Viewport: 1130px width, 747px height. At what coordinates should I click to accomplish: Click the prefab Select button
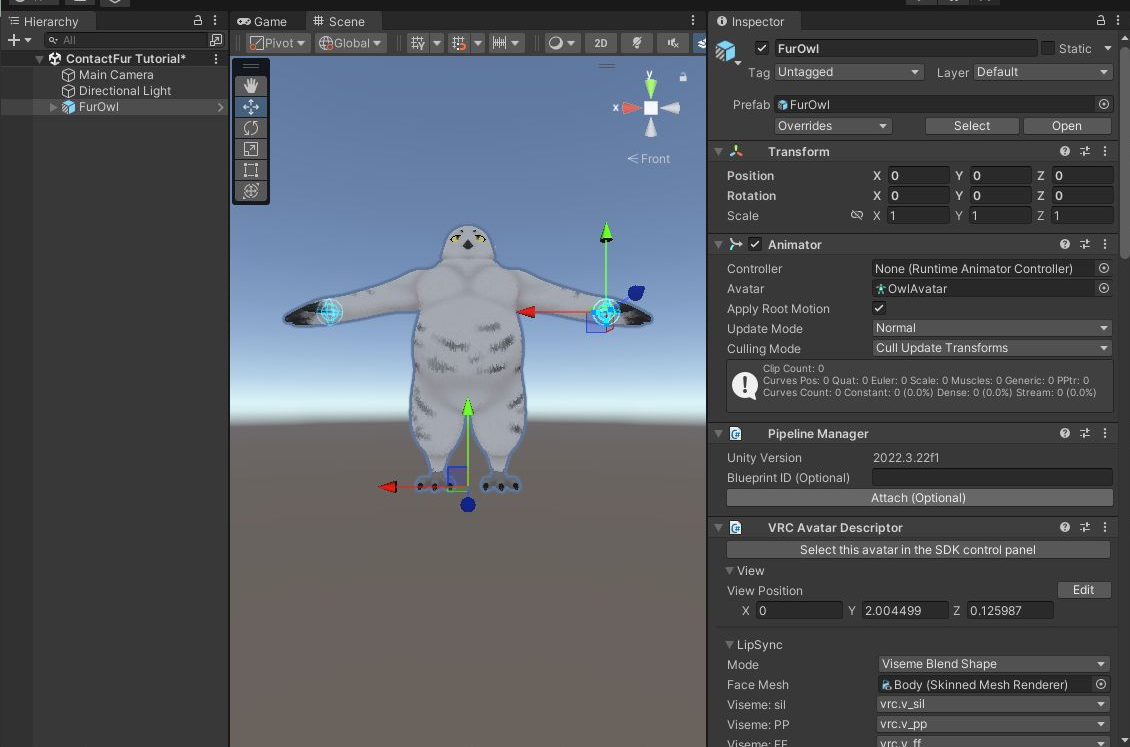(x=971, y=126)
